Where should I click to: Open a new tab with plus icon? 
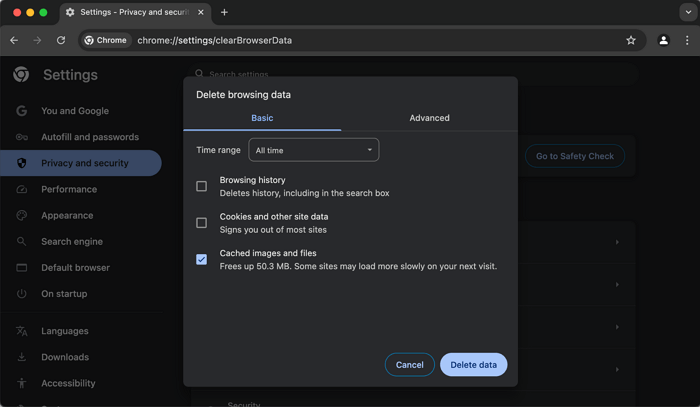pyautogui.click(x=224, y=12)
